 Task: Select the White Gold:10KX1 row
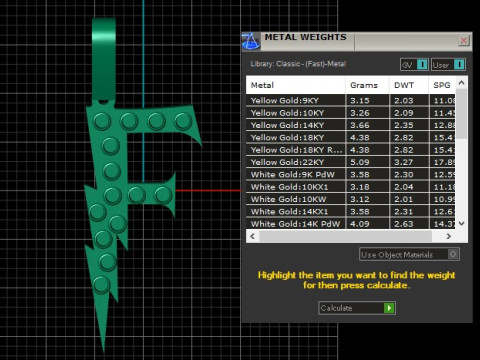[x=351, y=187]
